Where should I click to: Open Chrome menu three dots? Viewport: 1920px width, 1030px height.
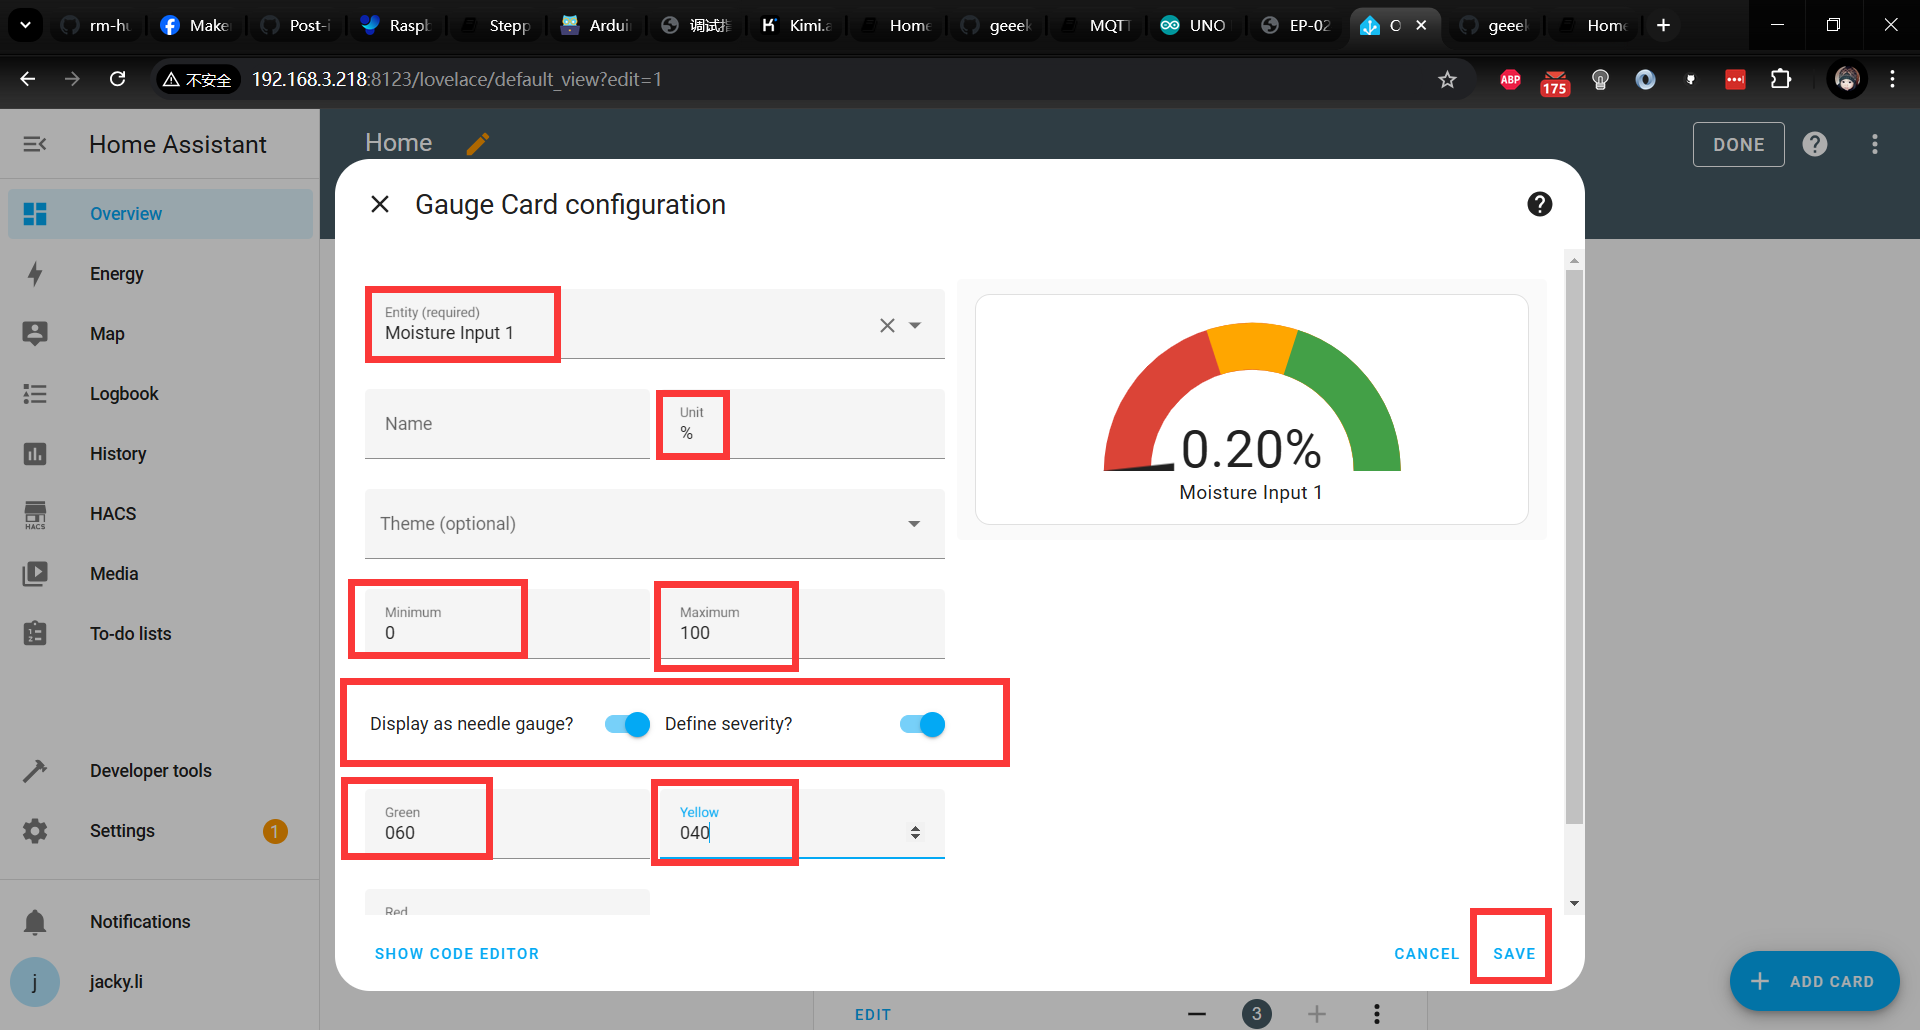pos(1892,79)
